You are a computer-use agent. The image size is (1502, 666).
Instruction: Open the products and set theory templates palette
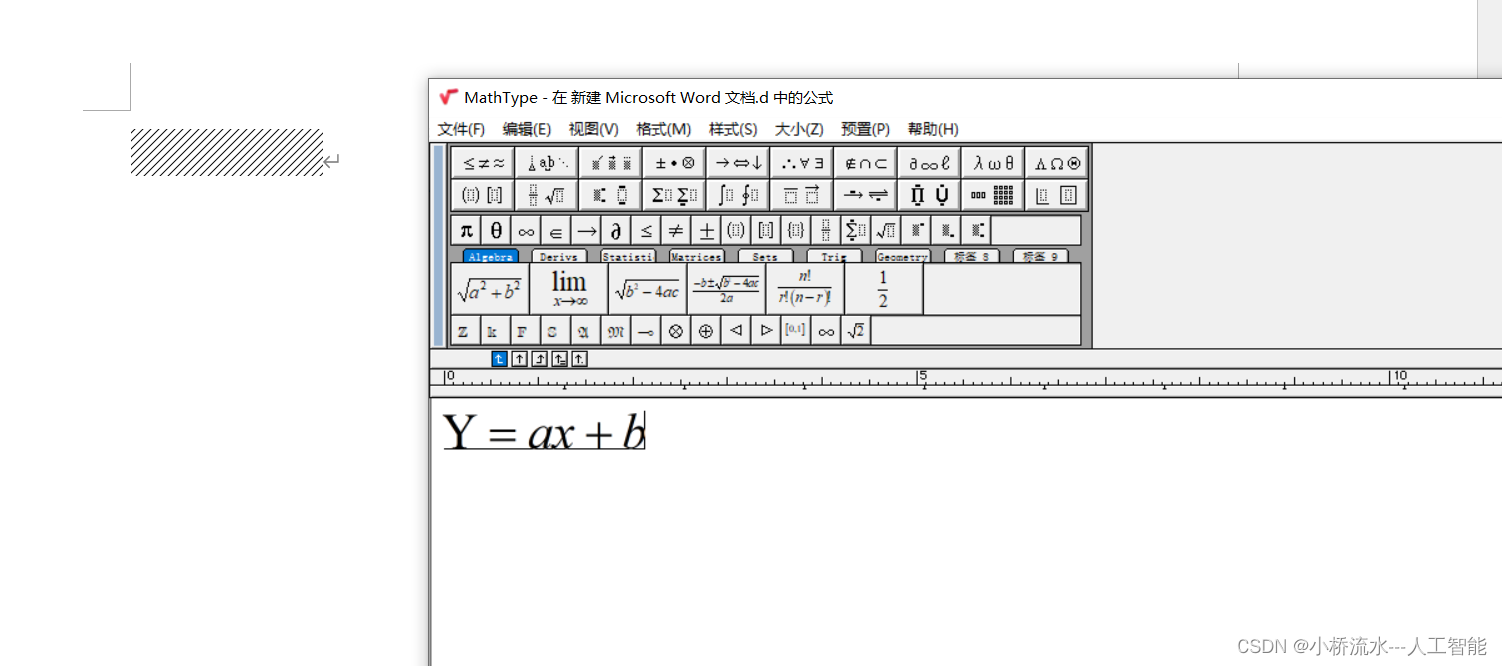930,195
